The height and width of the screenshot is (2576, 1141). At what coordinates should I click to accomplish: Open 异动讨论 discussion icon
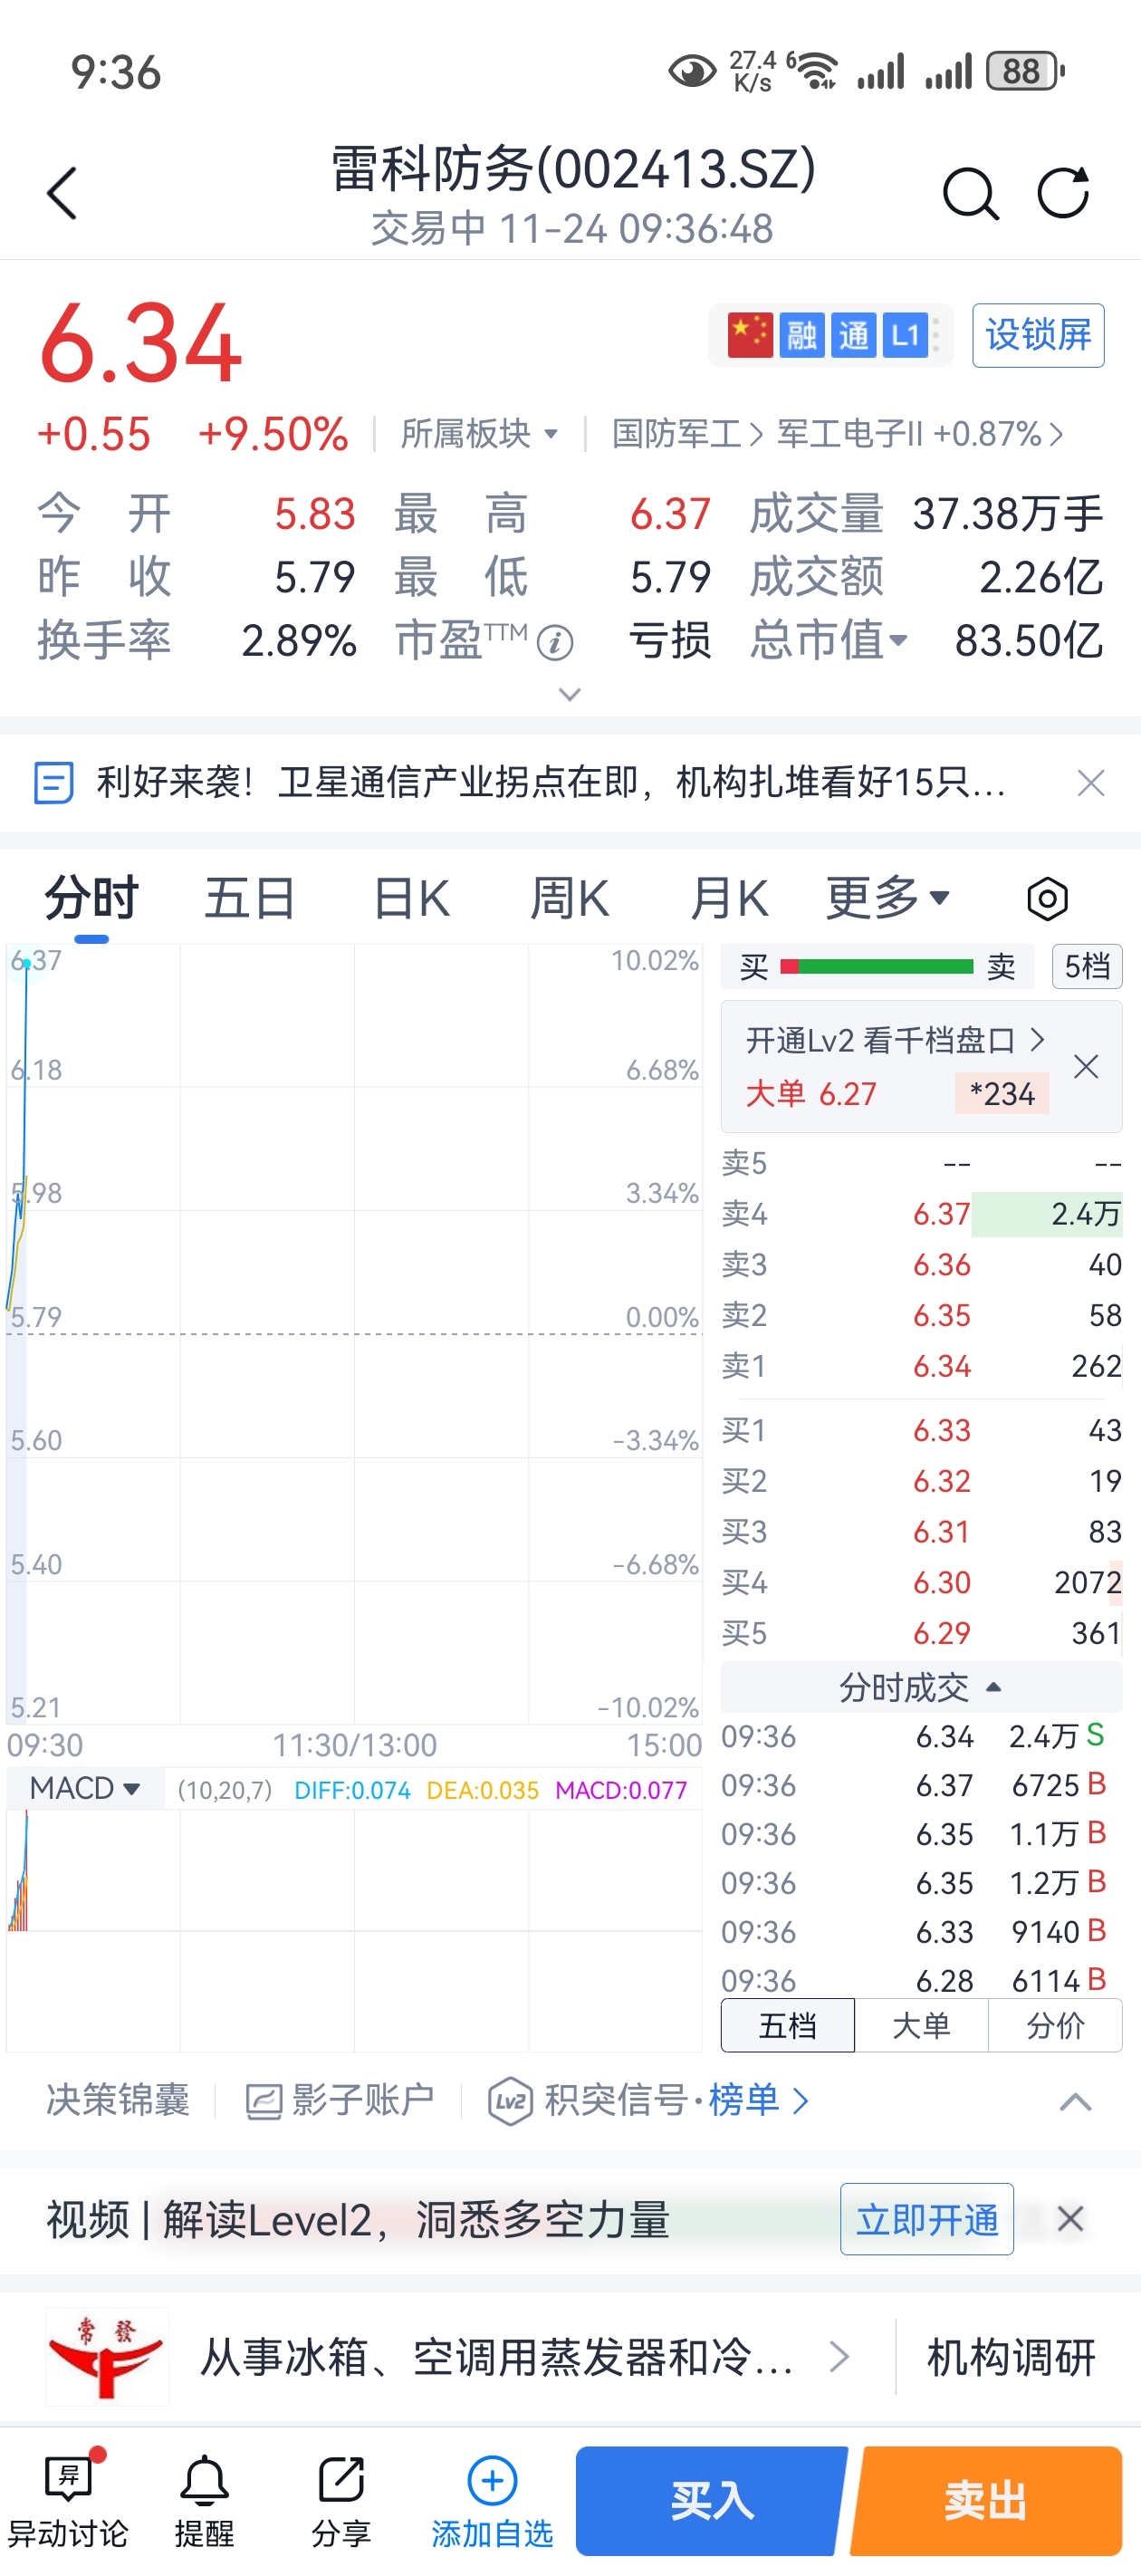pyautogui.click(x=68, y=2499)
